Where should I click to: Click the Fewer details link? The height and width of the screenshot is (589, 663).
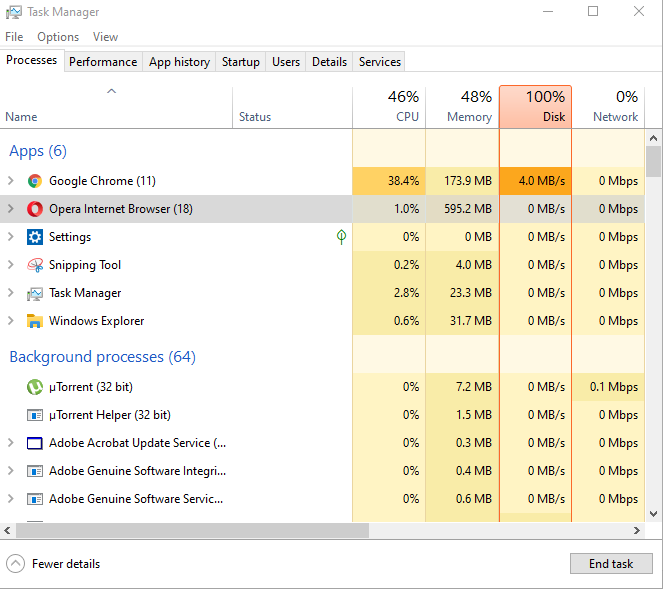(66, 564)
